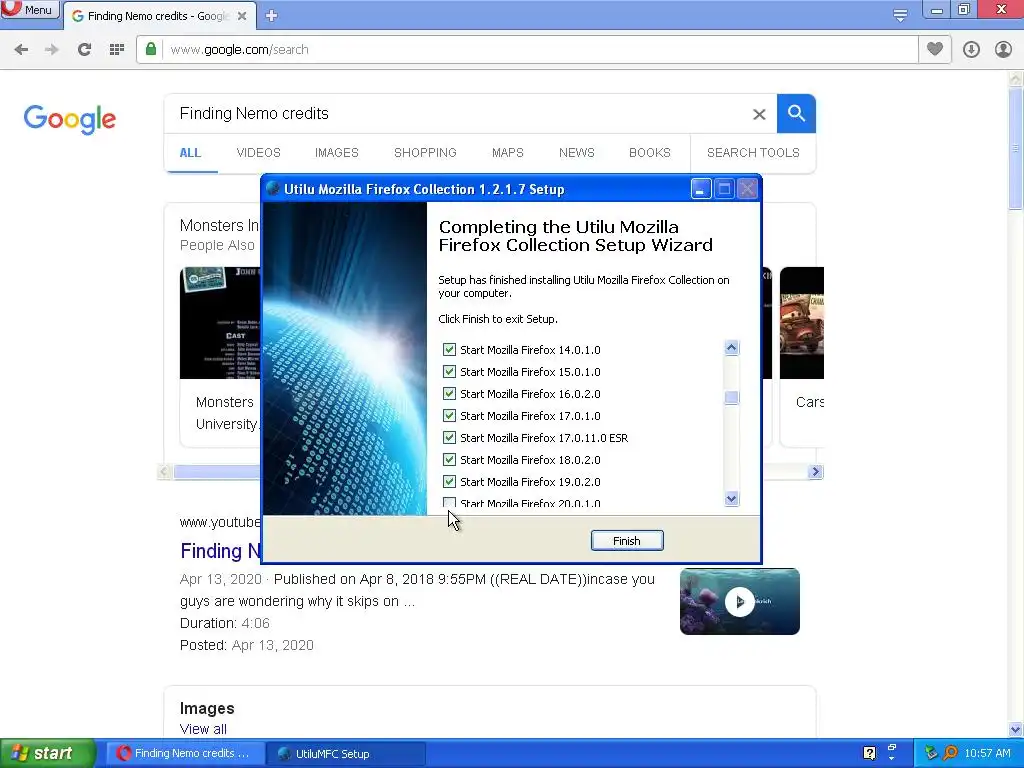This screenshot has height=768, width=1024.
Task: Uncheck Start Mozilla Firefox 14.0.1.0
Action: (449, 349)
